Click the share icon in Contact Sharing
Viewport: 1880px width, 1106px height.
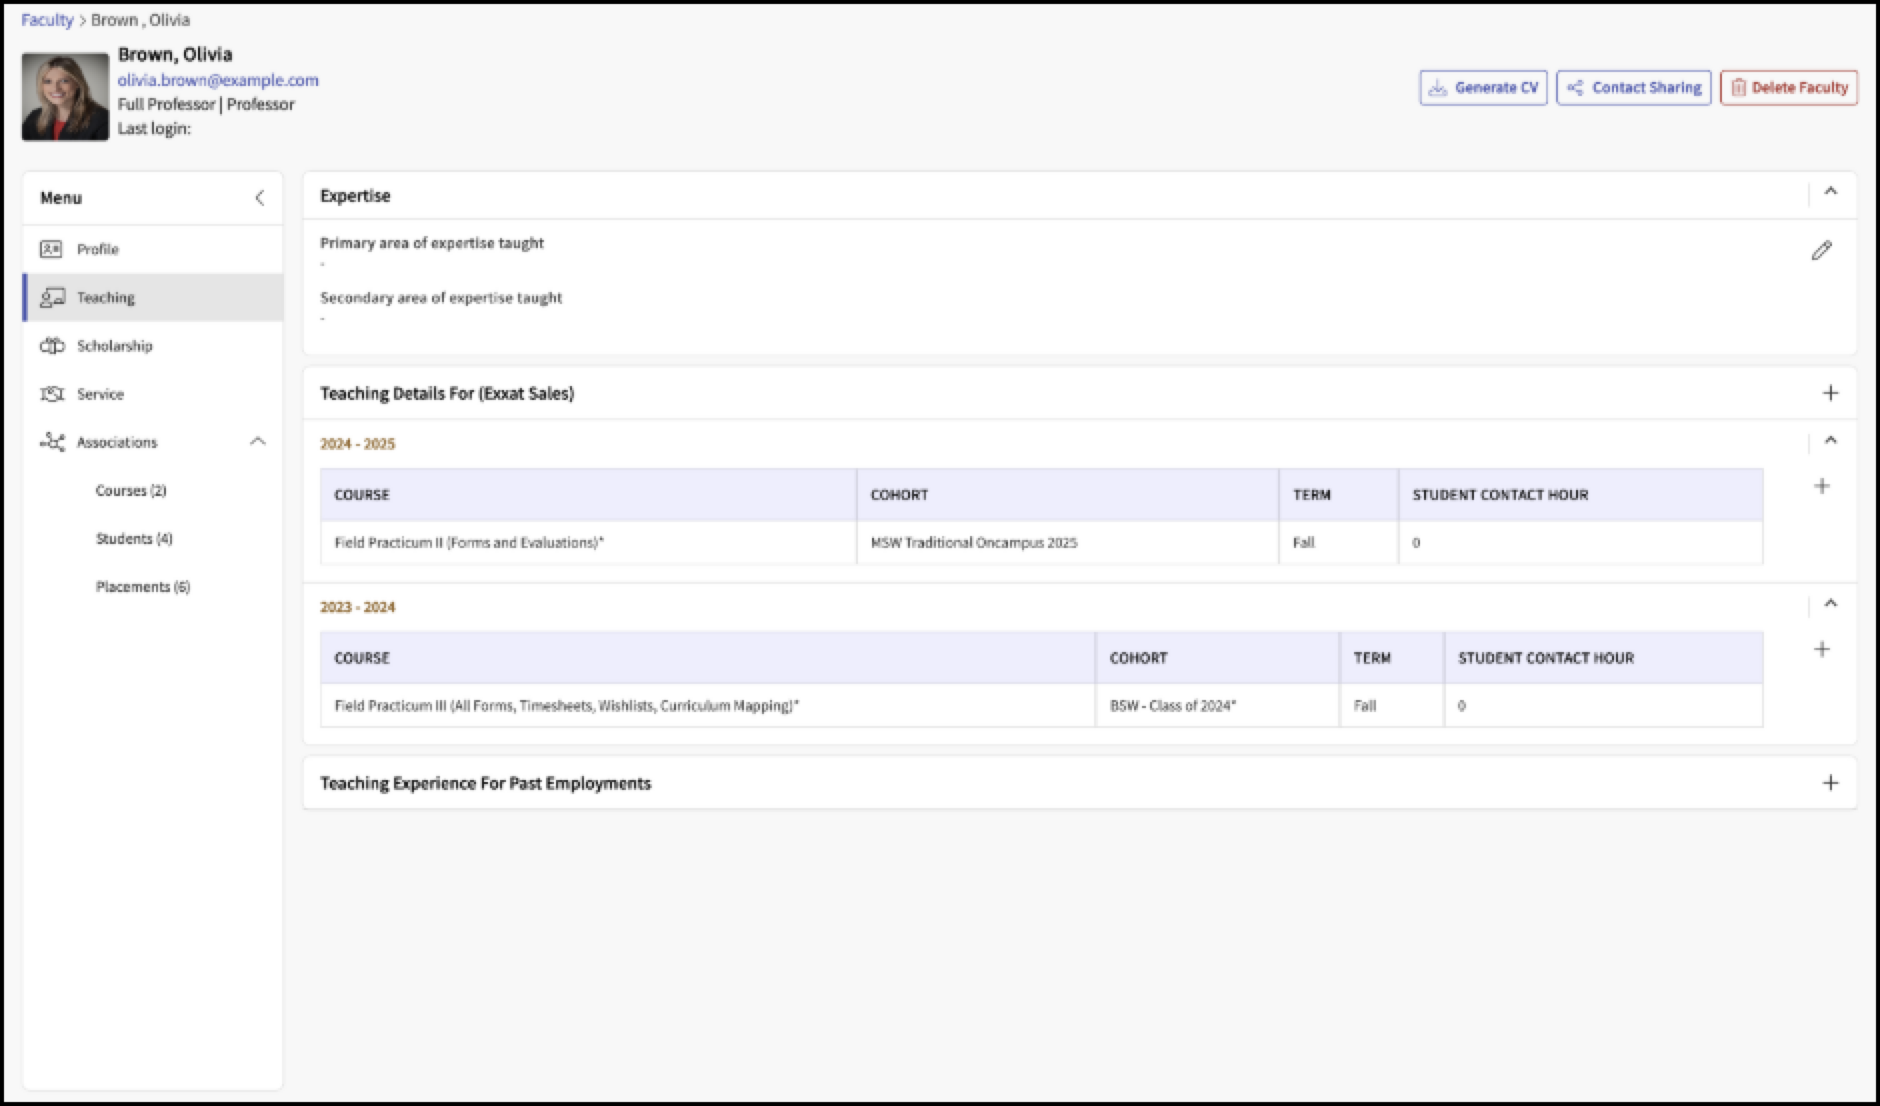[1575, 88]
